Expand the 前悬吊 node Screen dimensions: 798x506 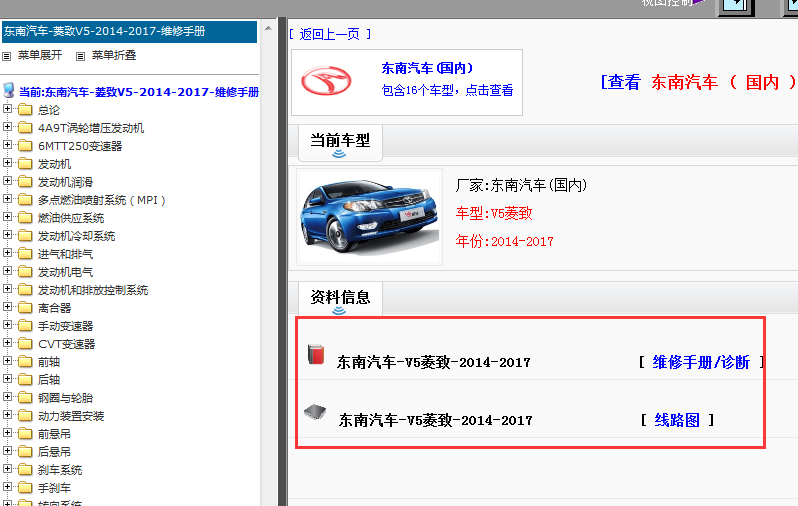click(x=7, y=433)
